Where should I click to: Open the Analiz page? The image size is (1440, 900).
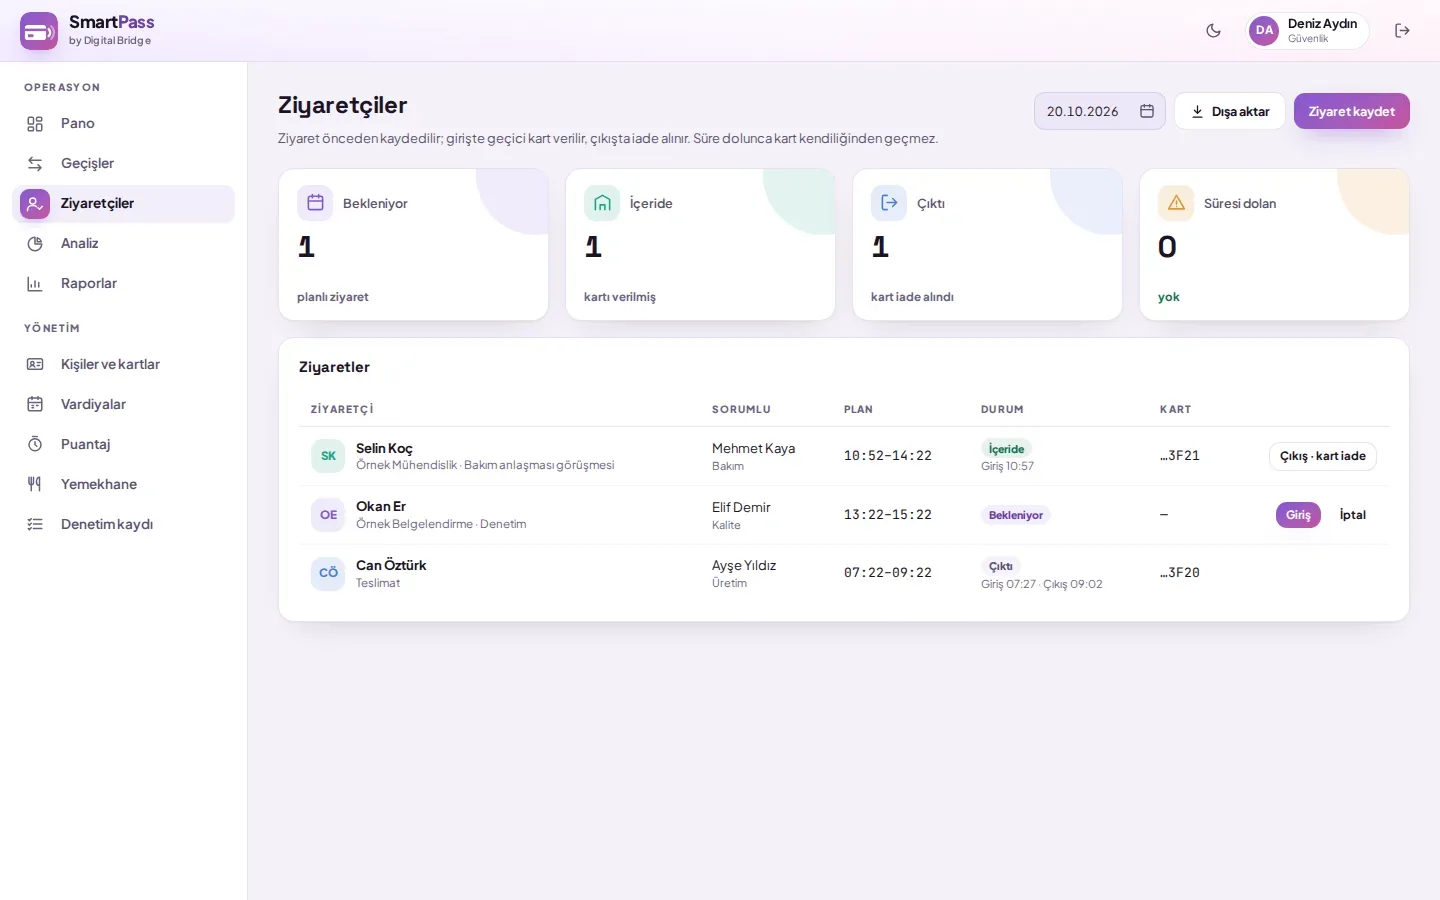[123, 244]
